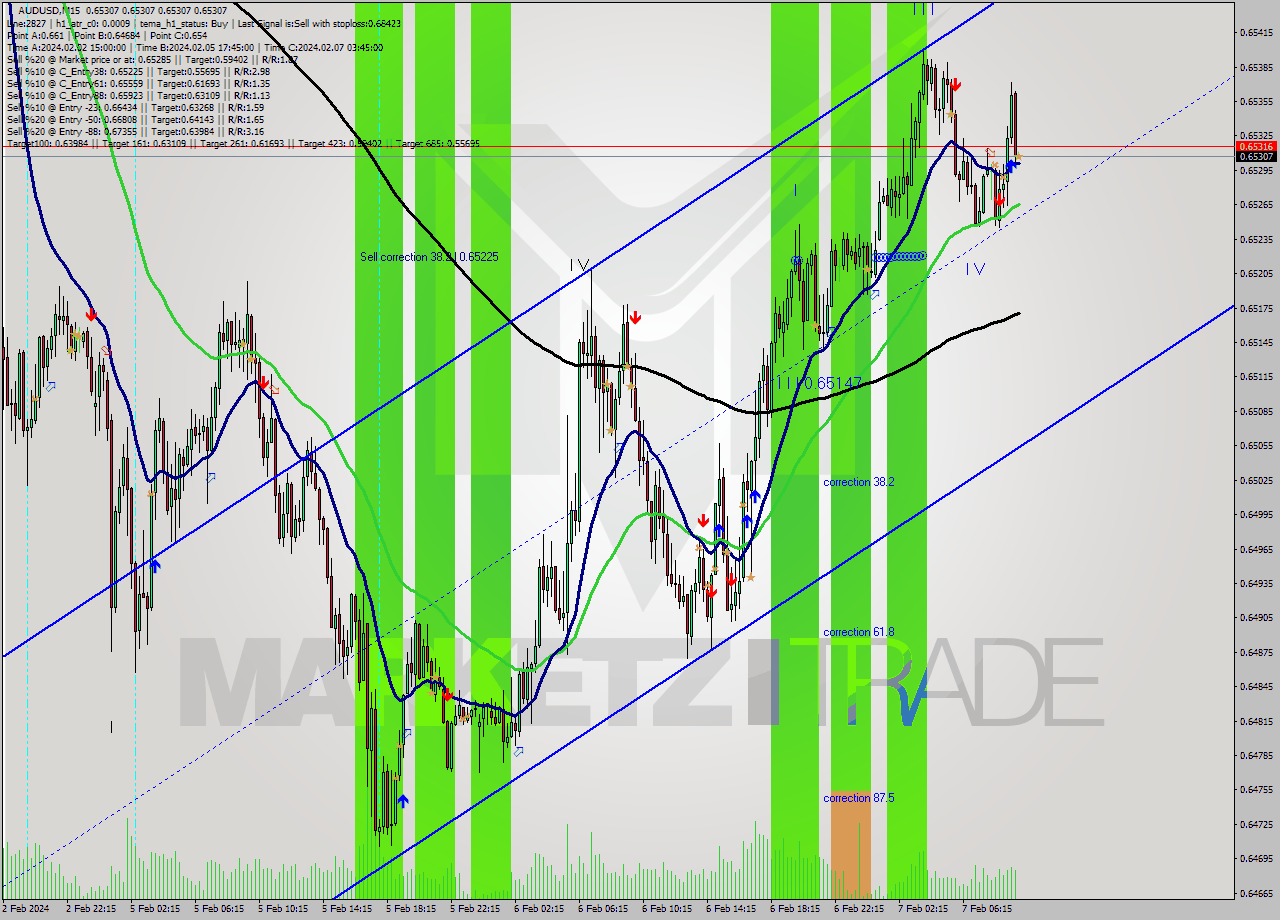Click the '6 Feb 22:15' time axis label

pyautogui.click(x=859, y=909)
